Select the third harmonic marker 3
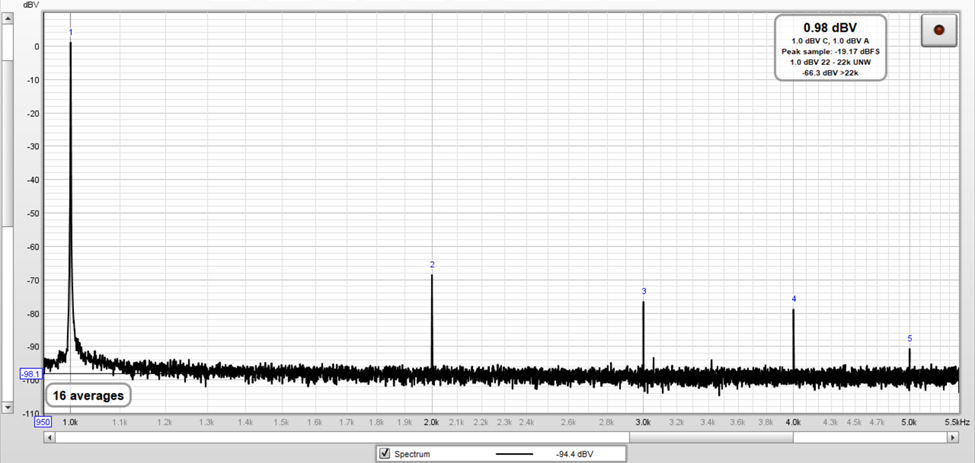This screenshot has height=463, width=975. 644,292
